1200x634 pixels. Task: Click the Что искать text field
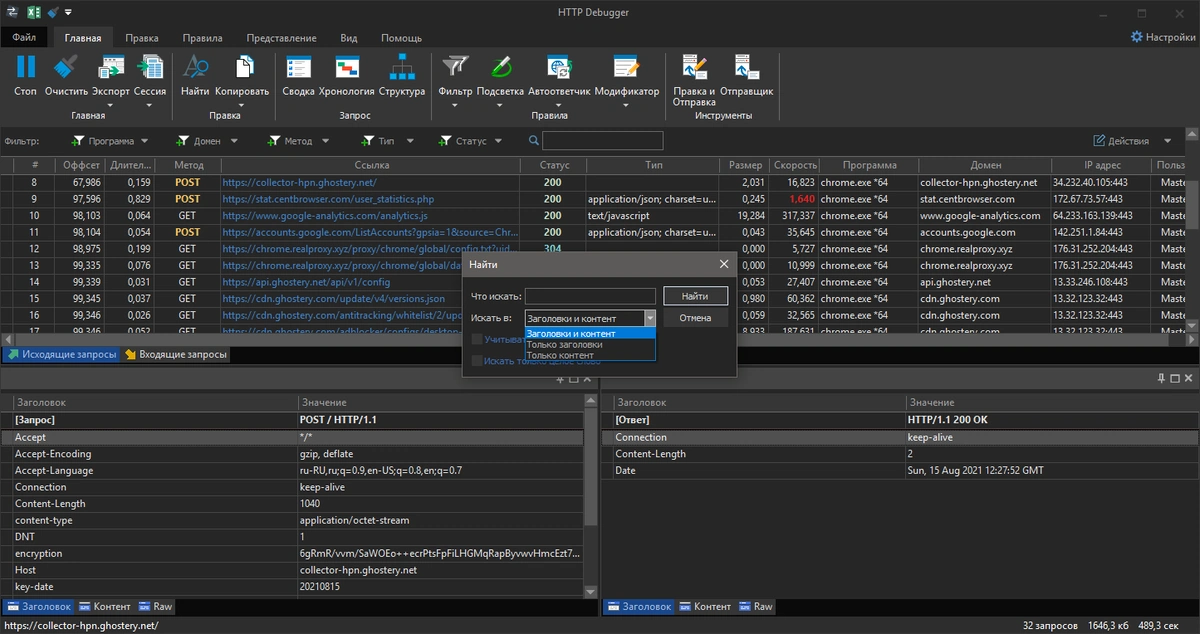click(x=590, y=296)
